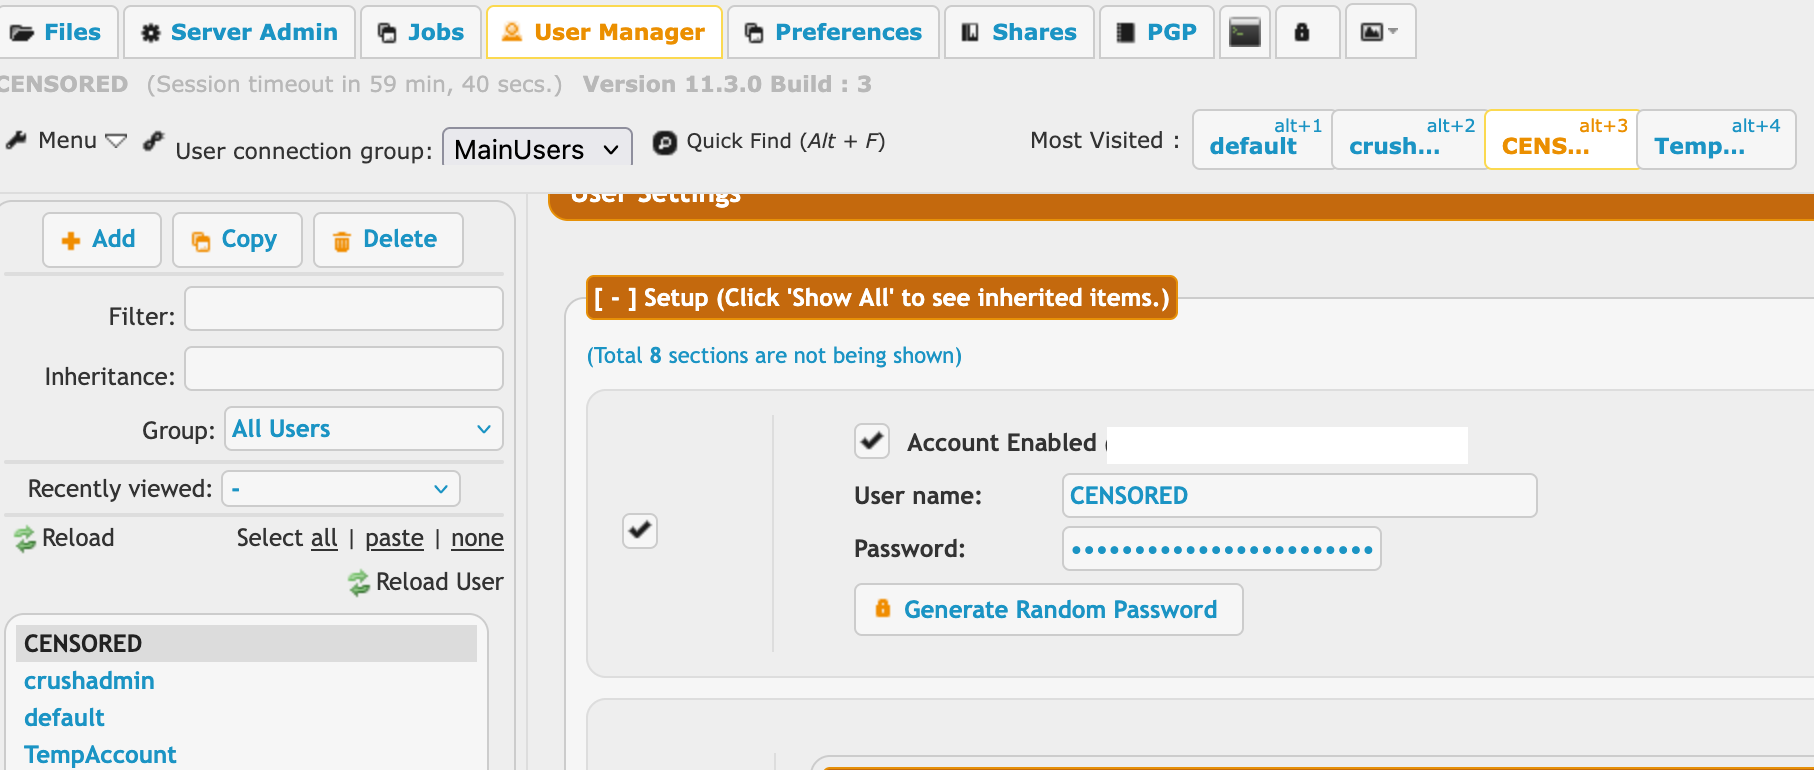Viewport: 1814px width, 770px height.
Task: Click the Delete user button
Action: tap(388, 240)
